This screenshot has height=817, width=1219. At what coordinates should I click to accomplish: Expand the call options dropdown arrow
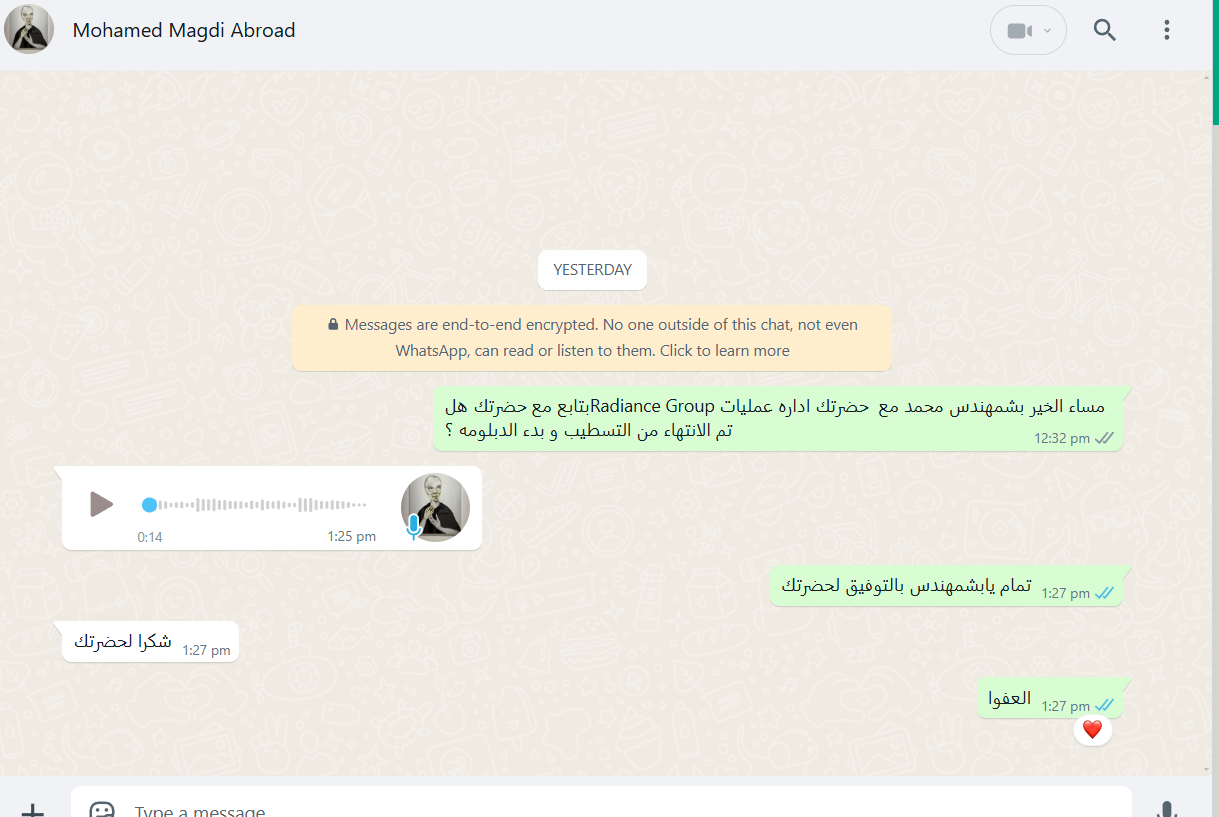coord(1047,30)
